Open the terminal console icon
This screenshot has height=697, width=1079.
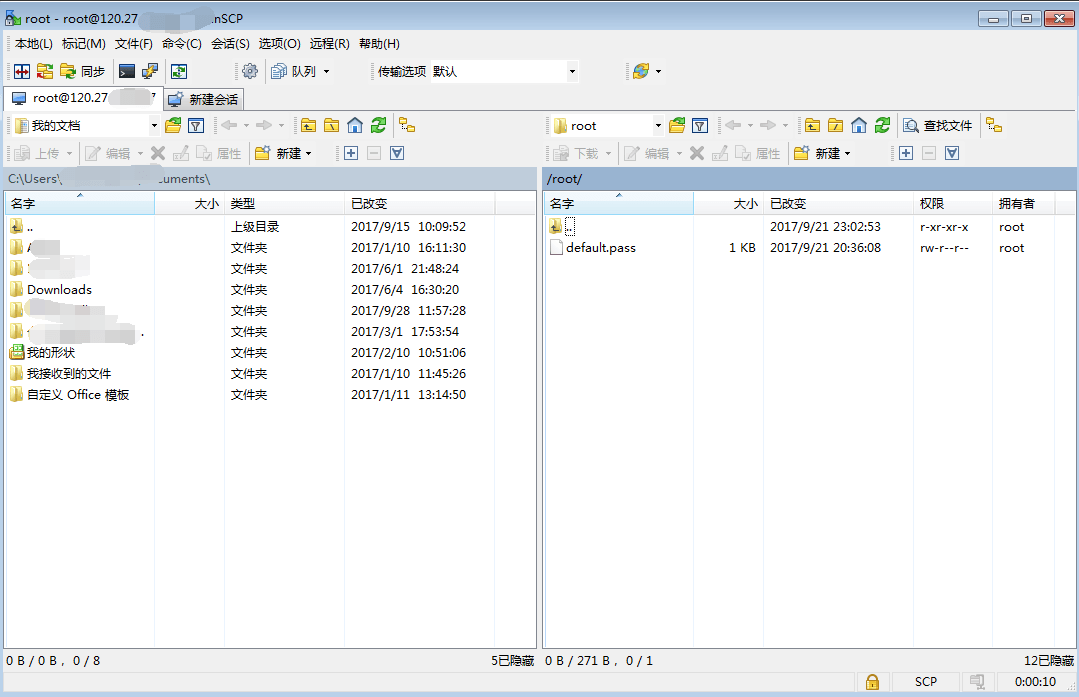click(127, 72)
